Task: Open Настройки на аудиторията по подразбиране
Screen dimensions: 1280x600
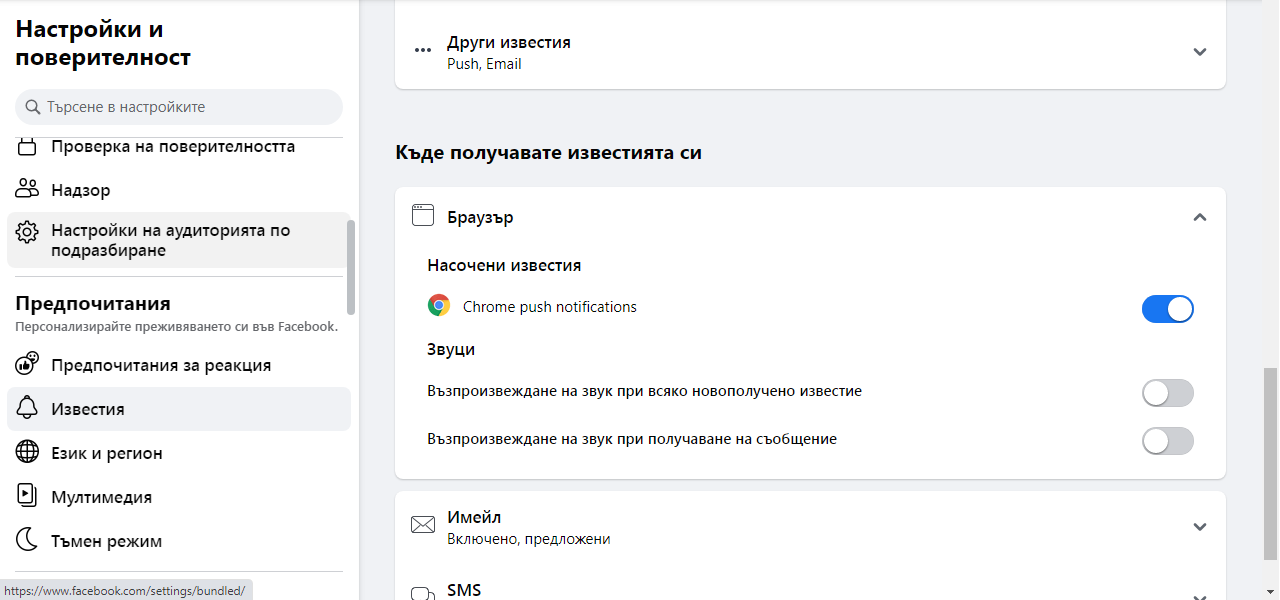Action: coord(170,241)
